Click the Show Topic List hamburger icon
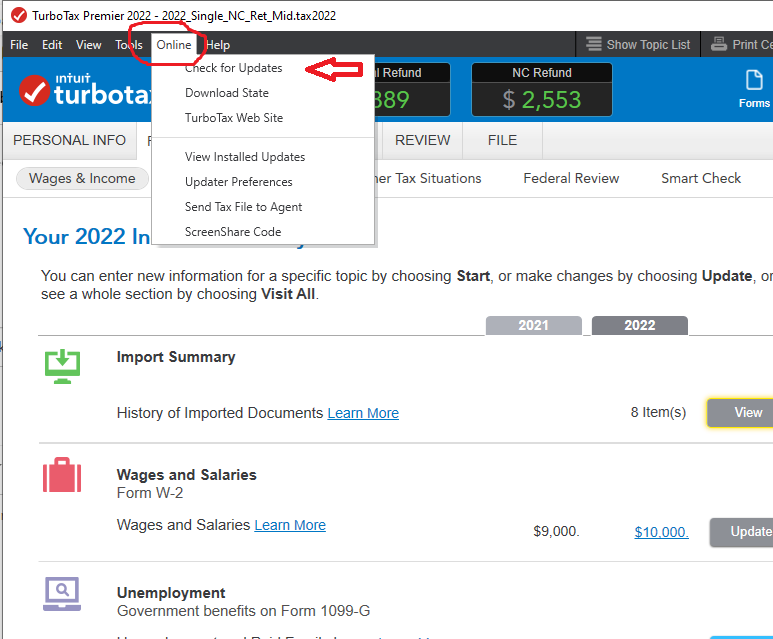 click(594, 44)
